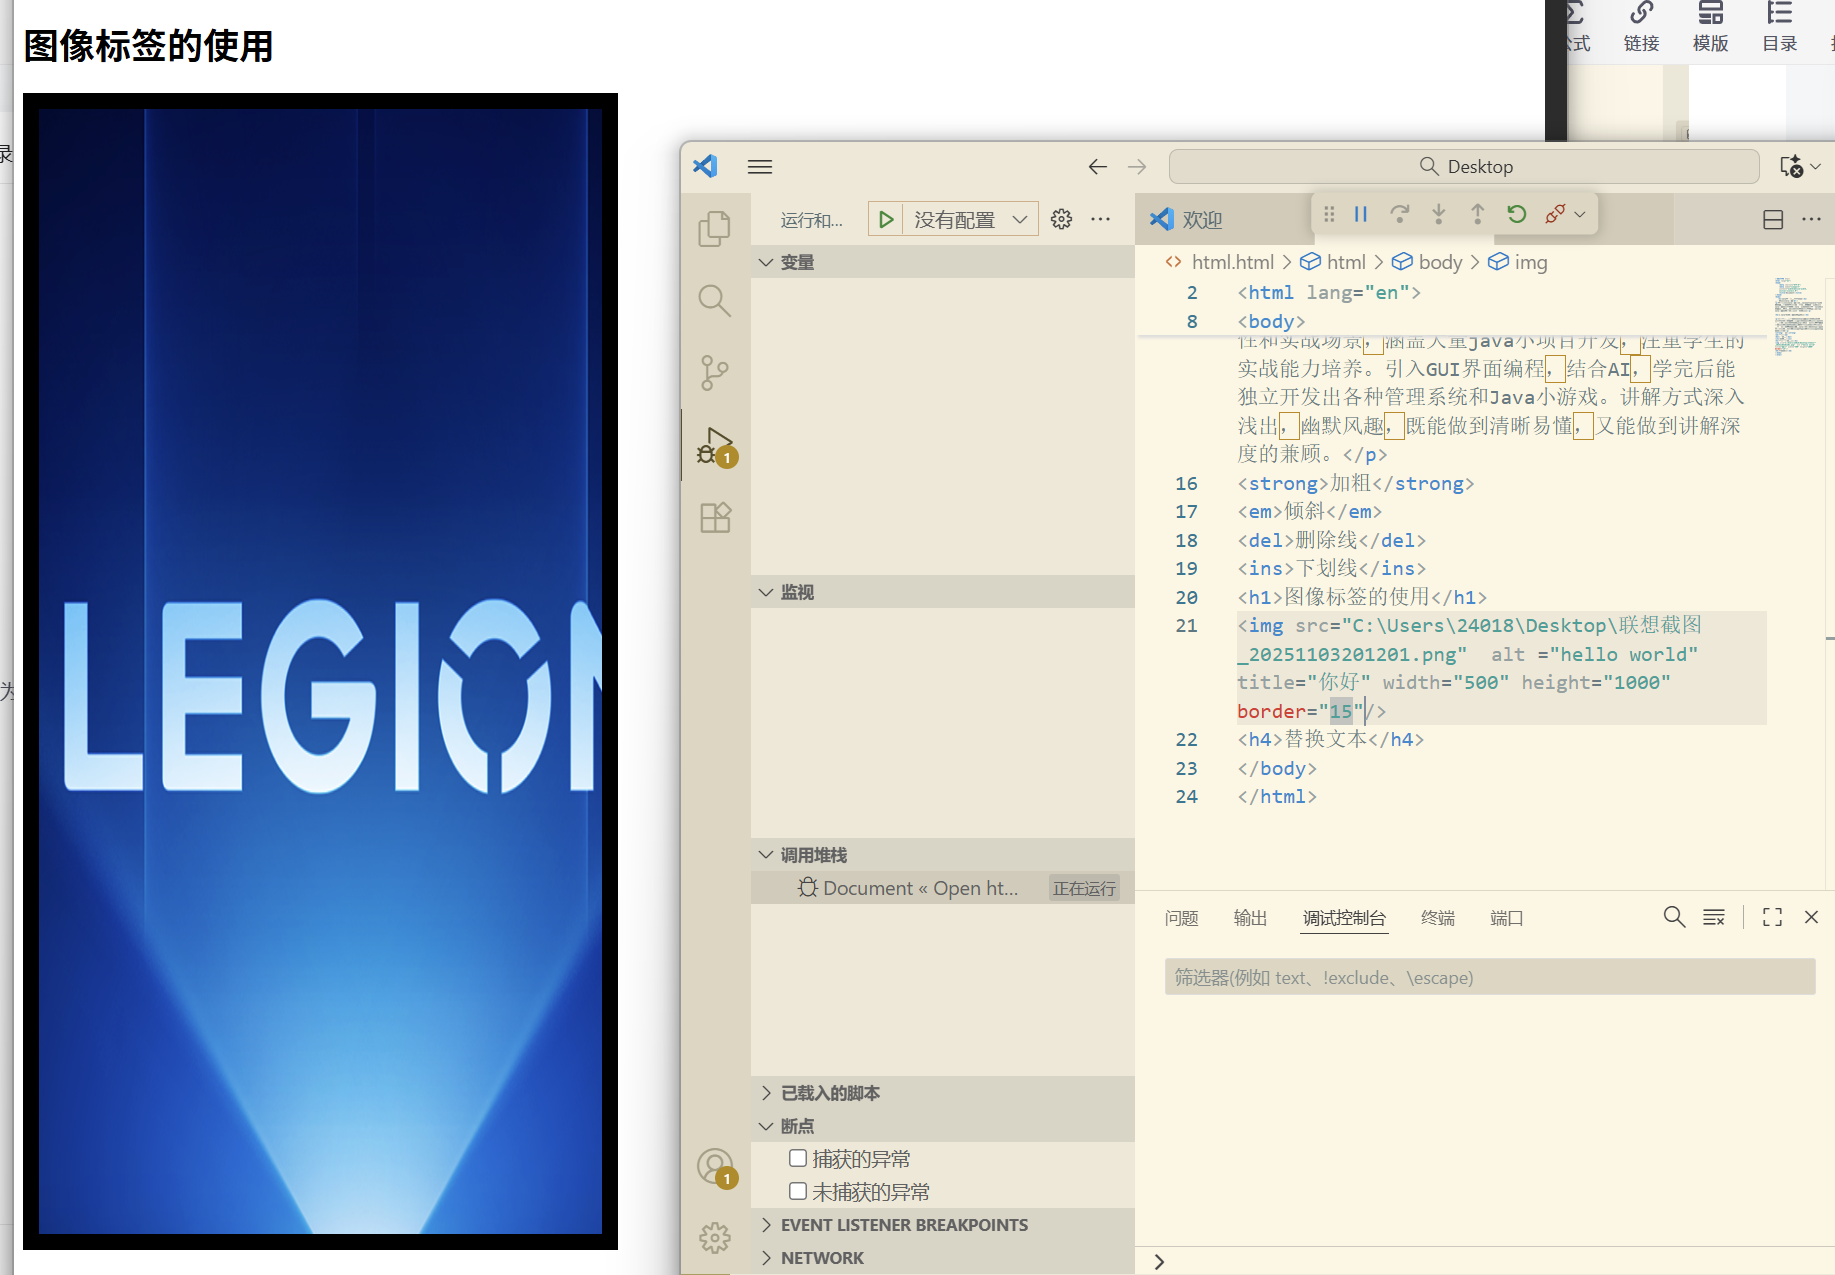Screen dimensions: 1835x1275
Task: Open the Search view in the activity bar
Action: coord(714,300)
